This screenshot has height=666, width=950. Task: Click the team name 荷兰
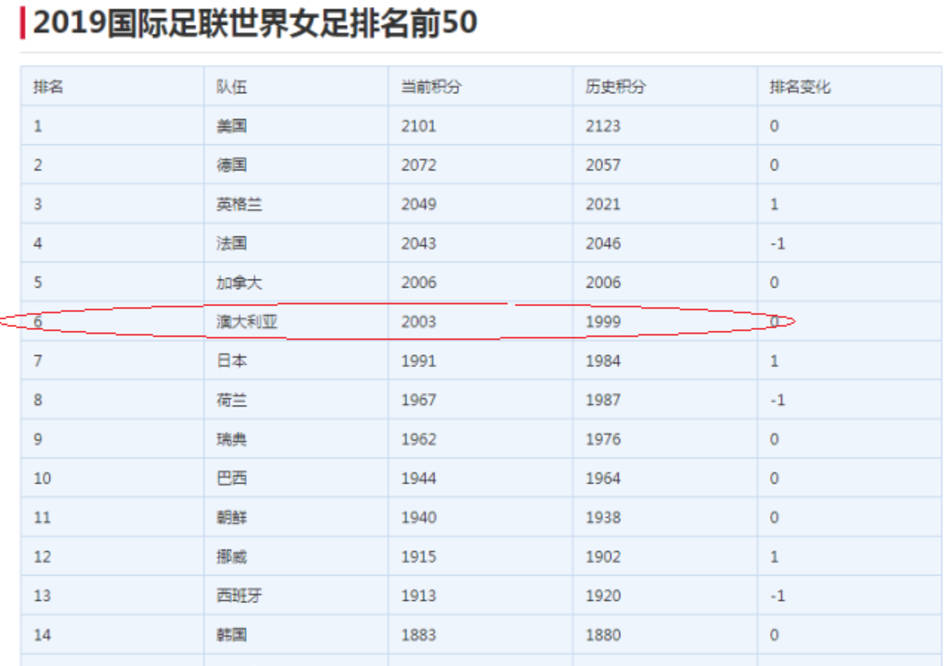(x=231, y=400)
